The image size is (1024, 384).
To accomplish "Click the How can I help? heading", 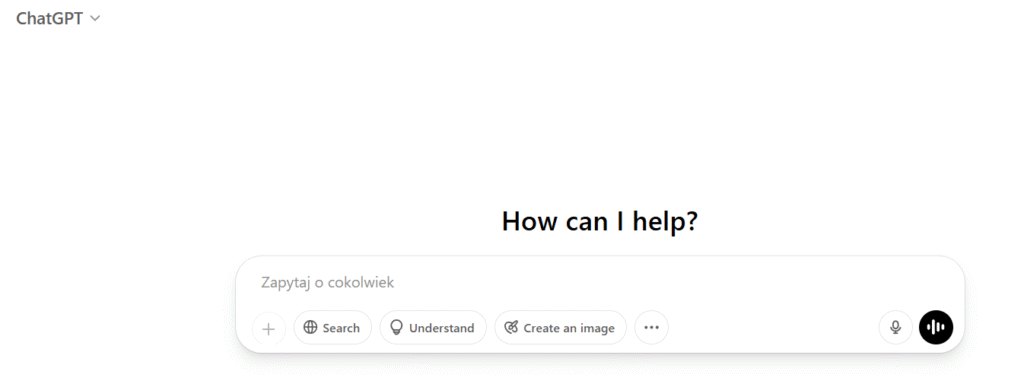I will [600, 221].
